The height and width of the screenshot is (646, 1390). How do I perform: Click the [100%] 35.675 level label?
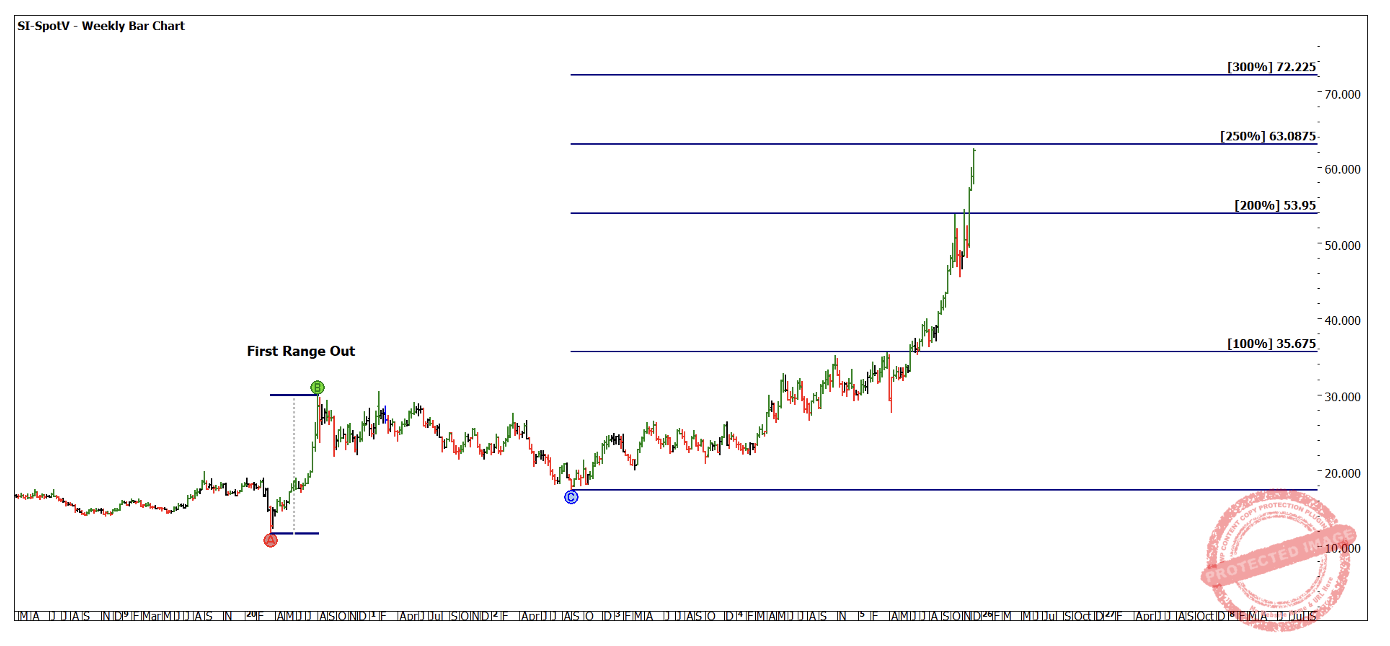point(1271,343)
